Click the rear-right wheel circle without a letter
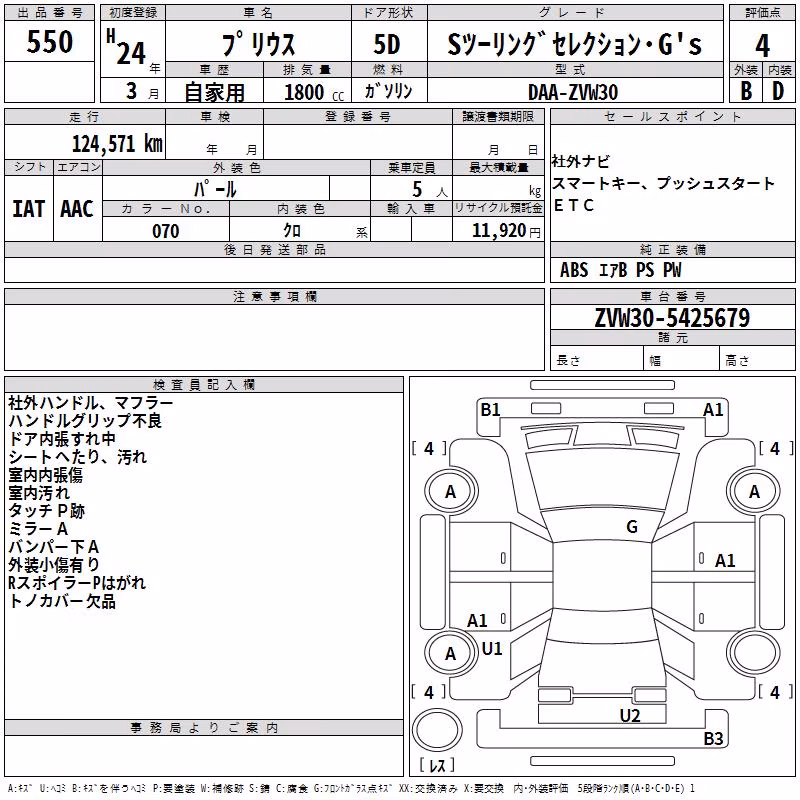Screen dimensions: 800x800 tap(754, 653)
